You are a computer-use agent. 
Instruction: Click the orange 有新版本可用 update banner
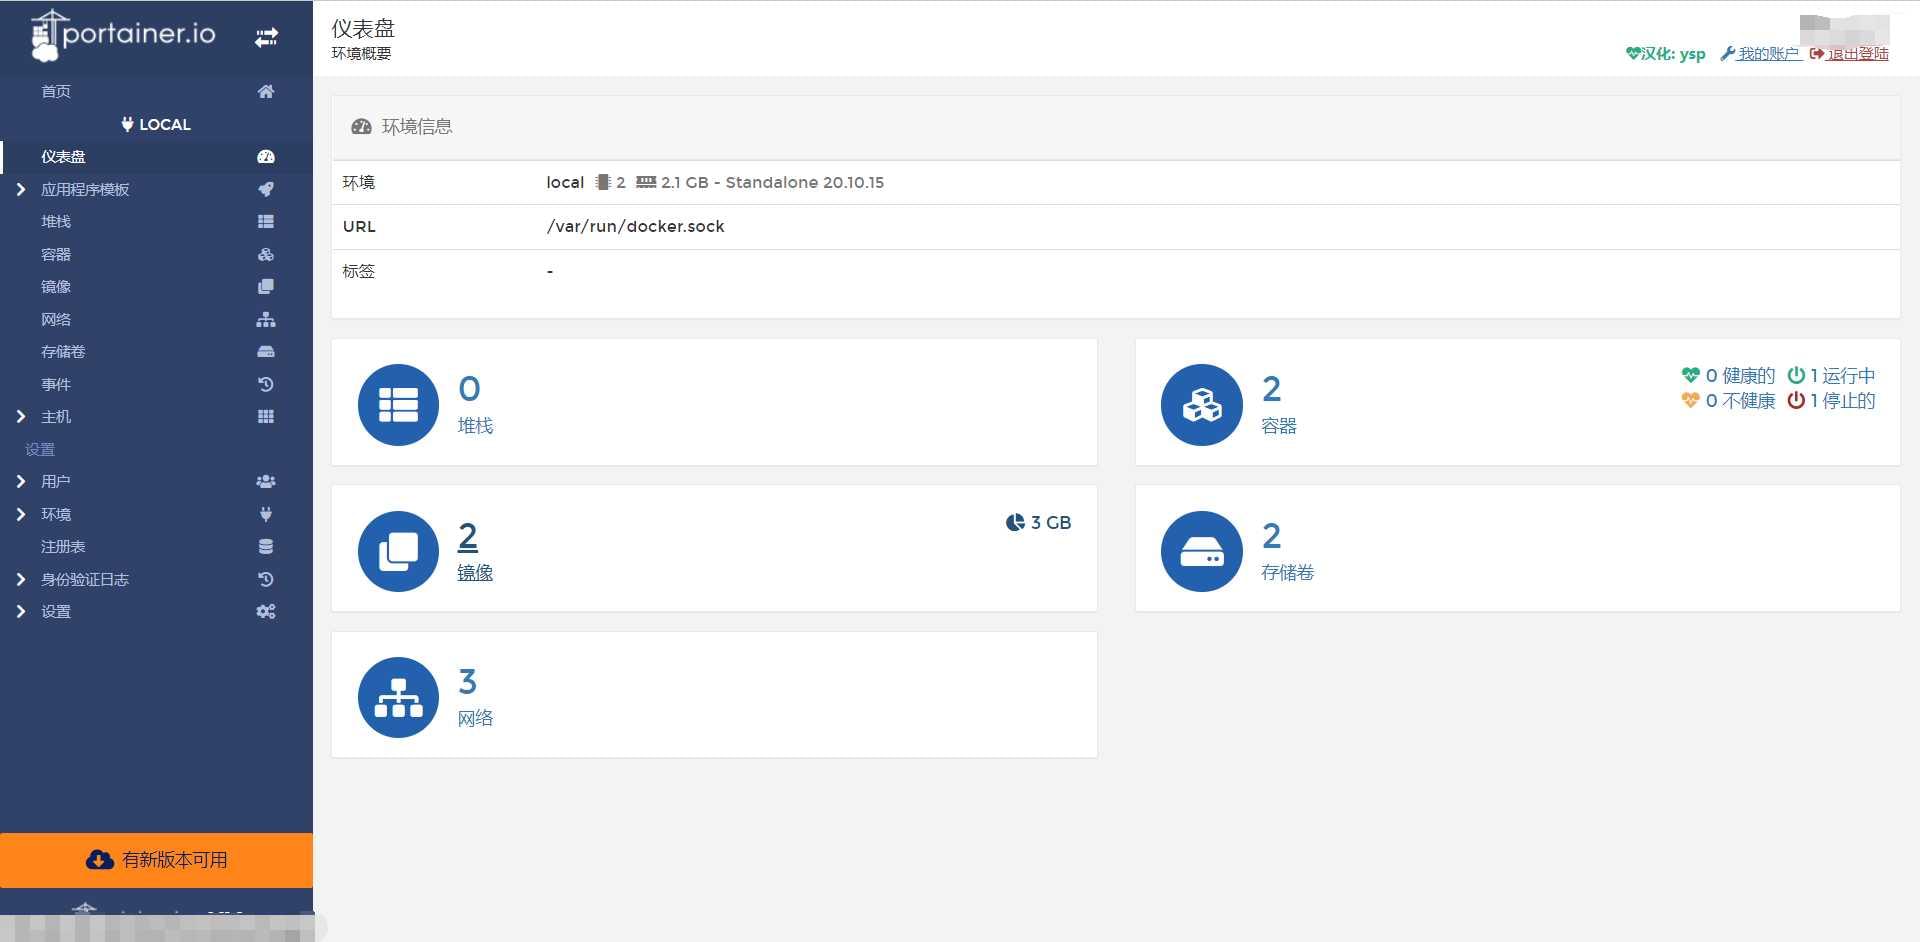coord(156,860)
